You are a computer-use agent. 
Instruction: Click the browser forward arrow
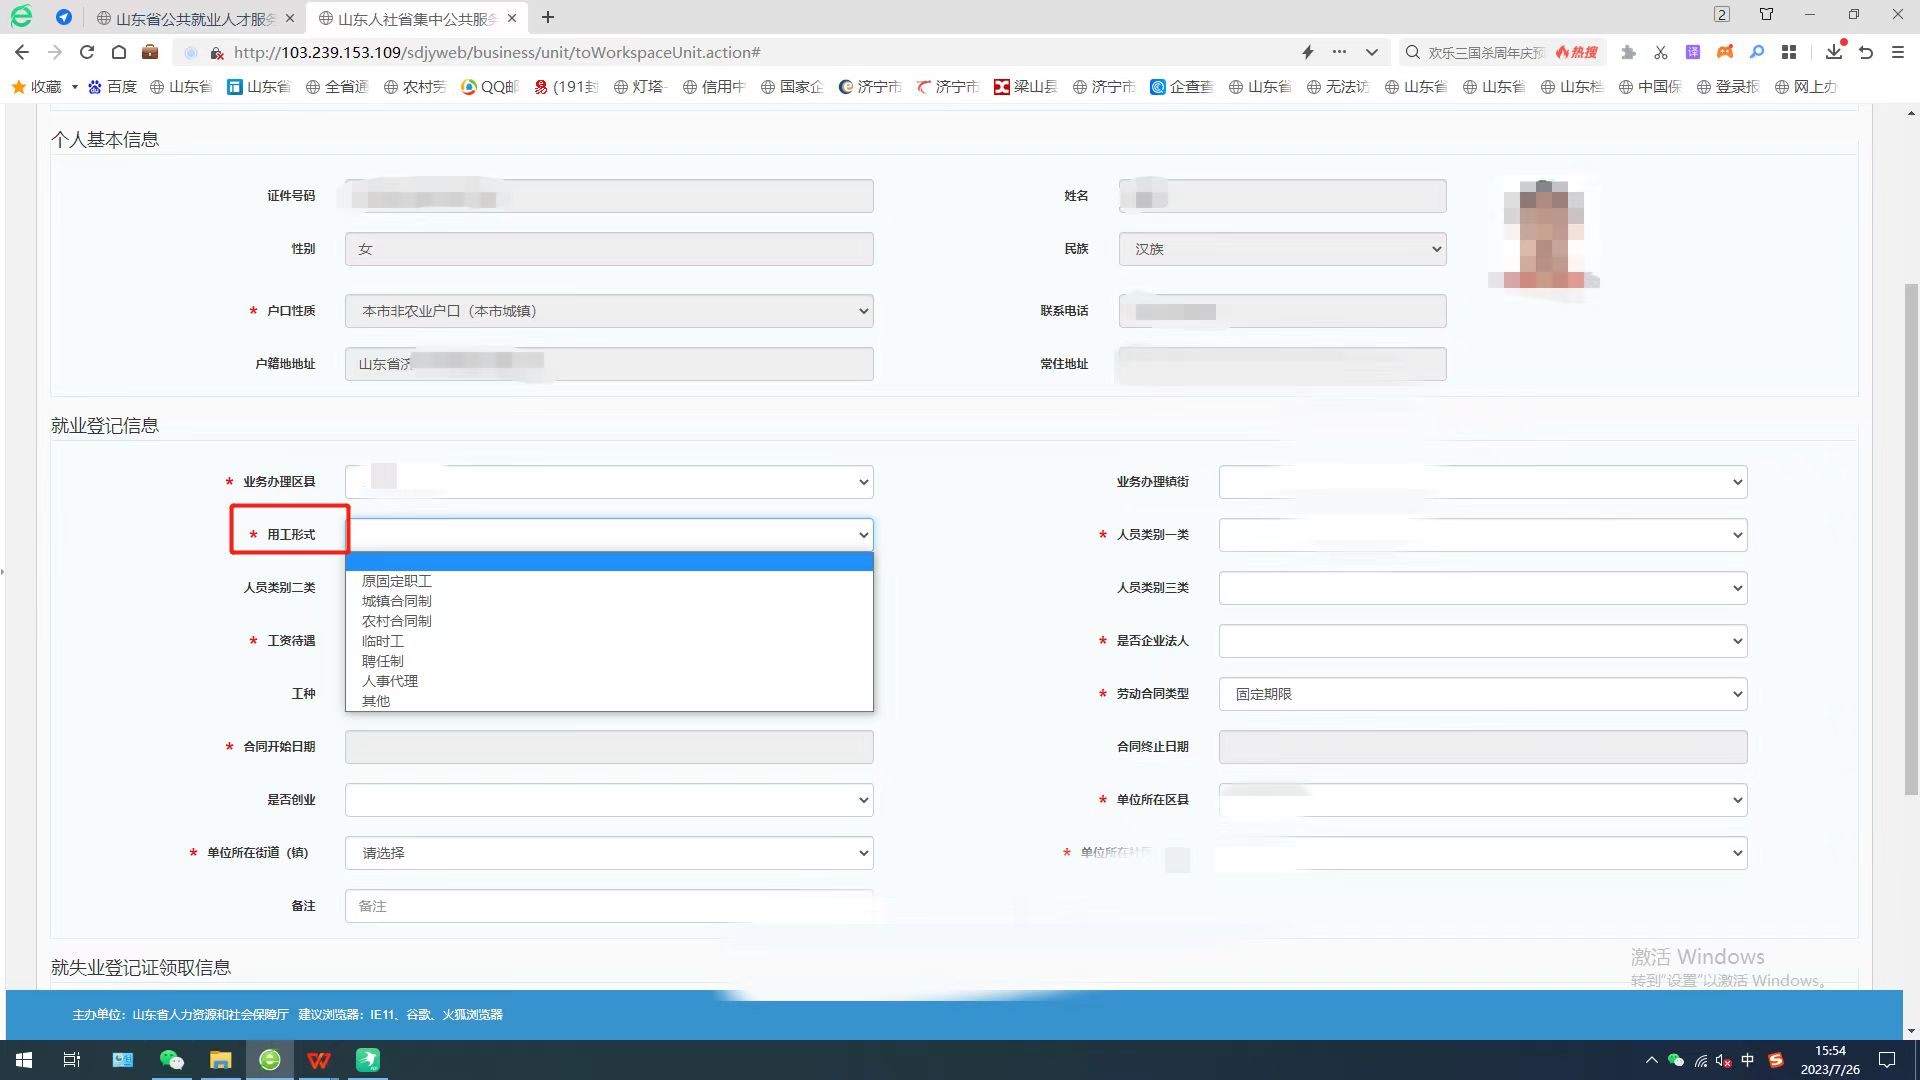coord(55,52)
